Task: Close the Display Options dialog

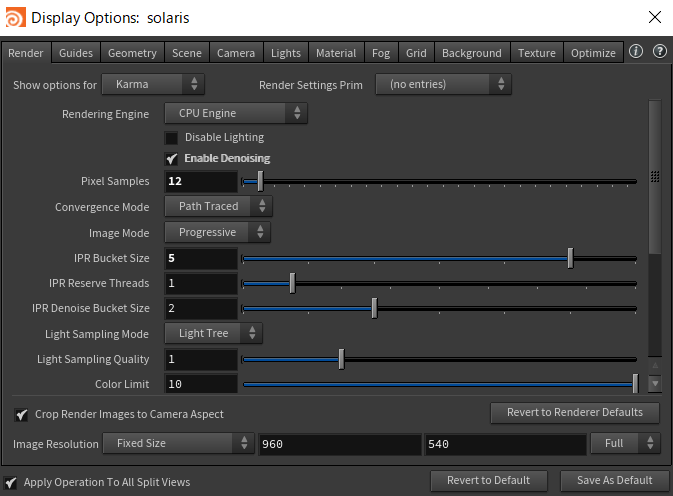Action: point(655,17)
